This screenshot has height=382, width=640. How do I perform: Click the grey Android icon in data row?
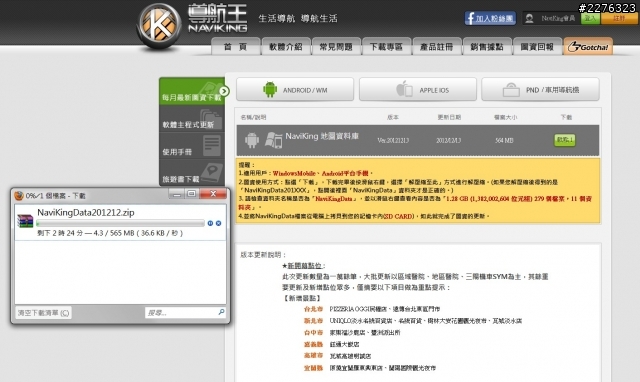(252, 140)
